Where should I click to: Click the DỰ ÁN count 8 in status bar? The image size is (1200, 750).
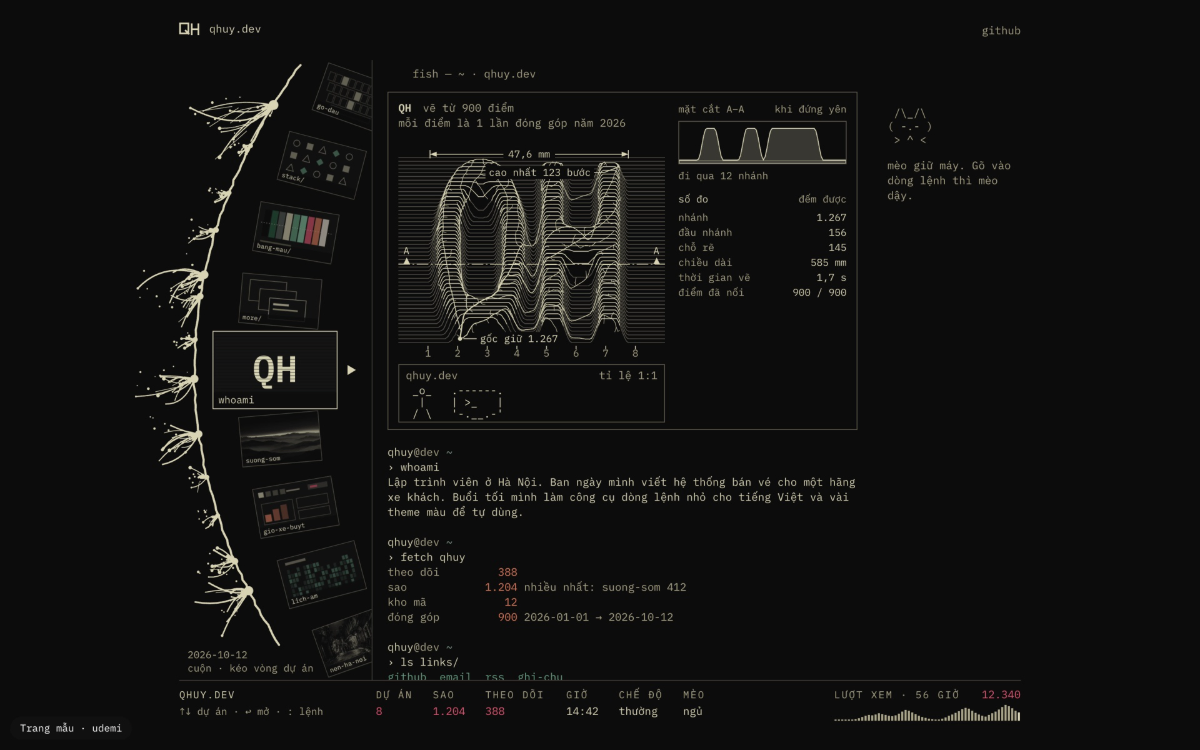tap(379, 711)
